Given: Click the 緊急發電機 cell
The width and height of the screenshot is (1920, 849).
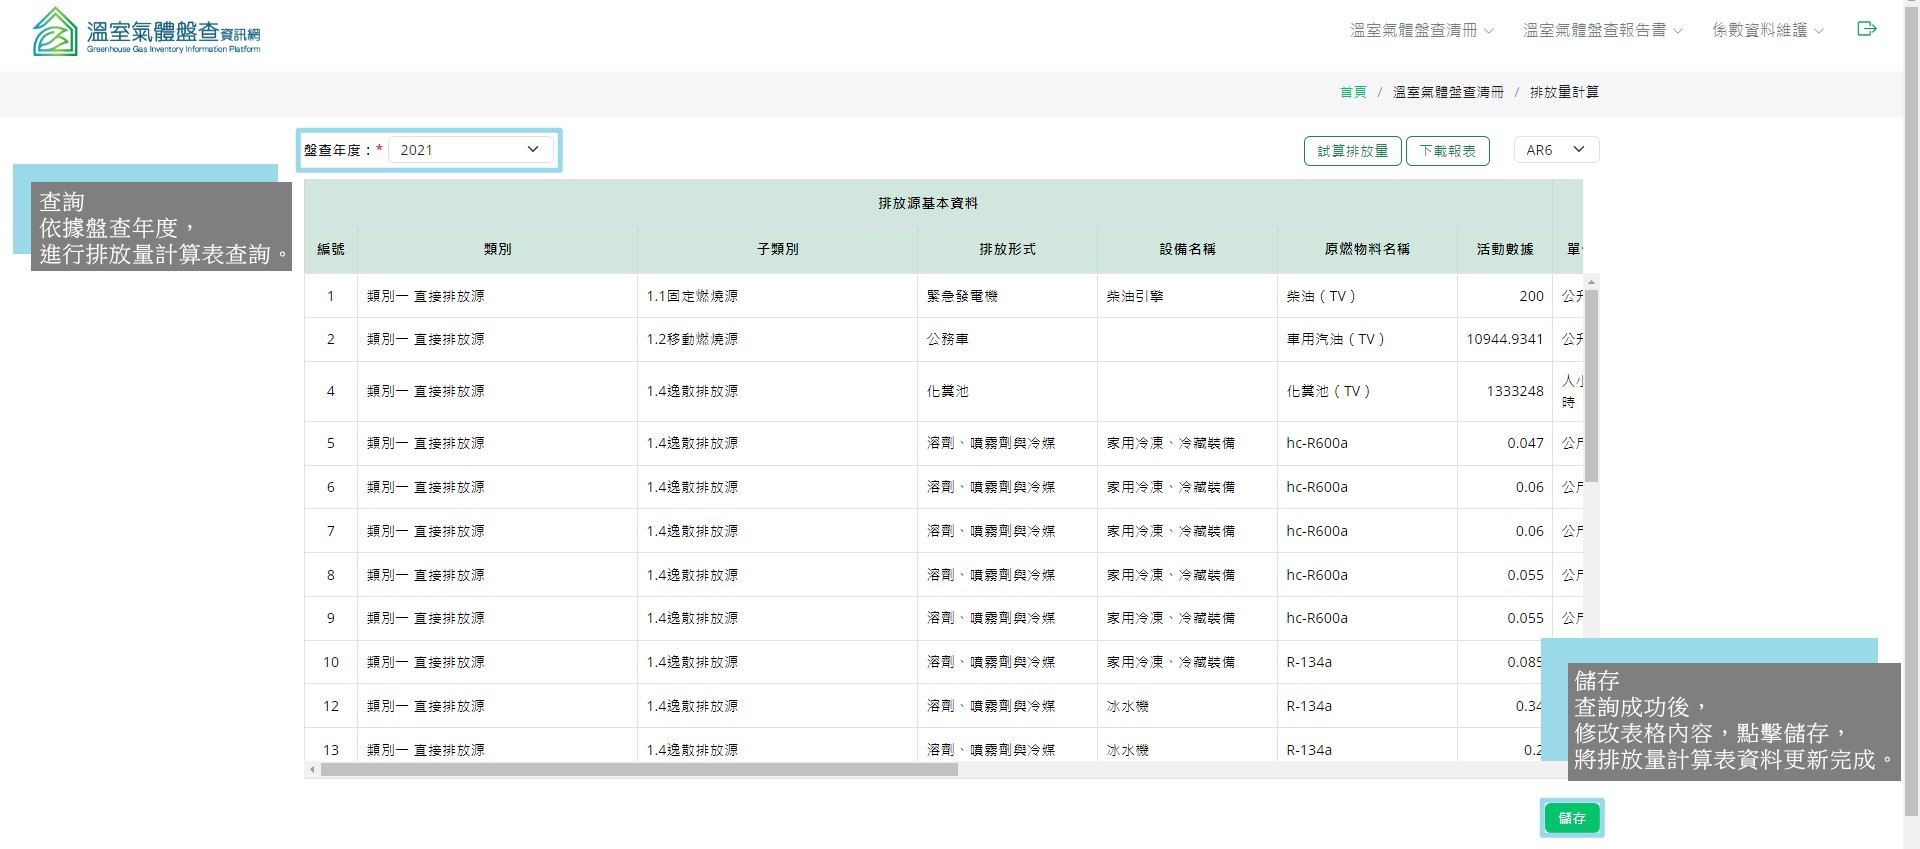Looking at the screenshot, I should tap(1007, 296).
